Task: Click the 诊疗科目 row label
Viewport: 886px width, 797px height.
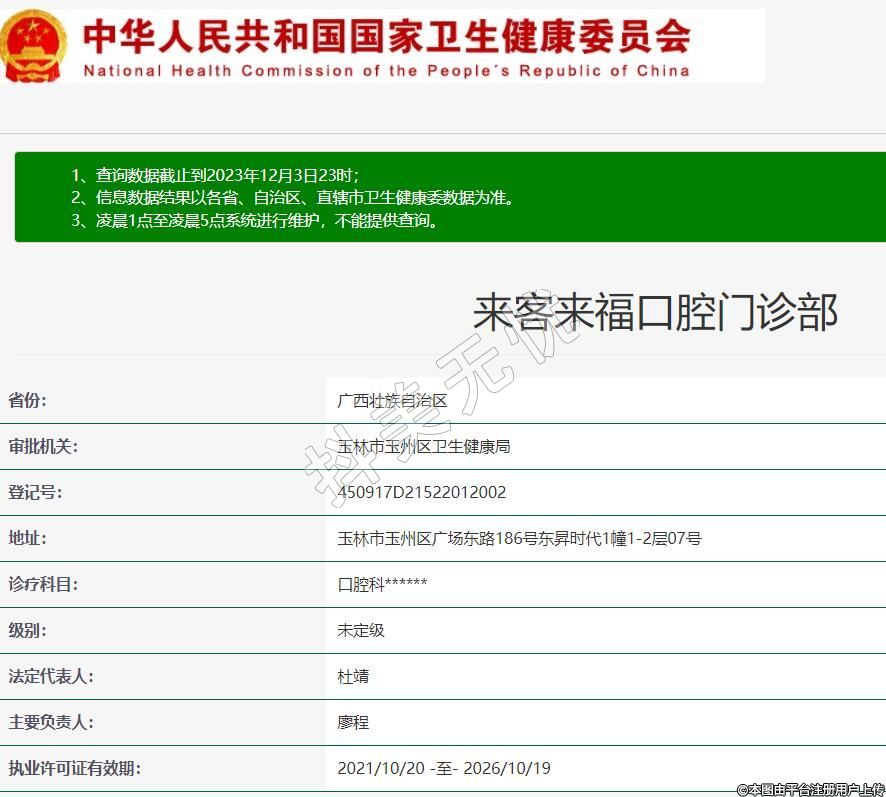Action: pos(43,585)
